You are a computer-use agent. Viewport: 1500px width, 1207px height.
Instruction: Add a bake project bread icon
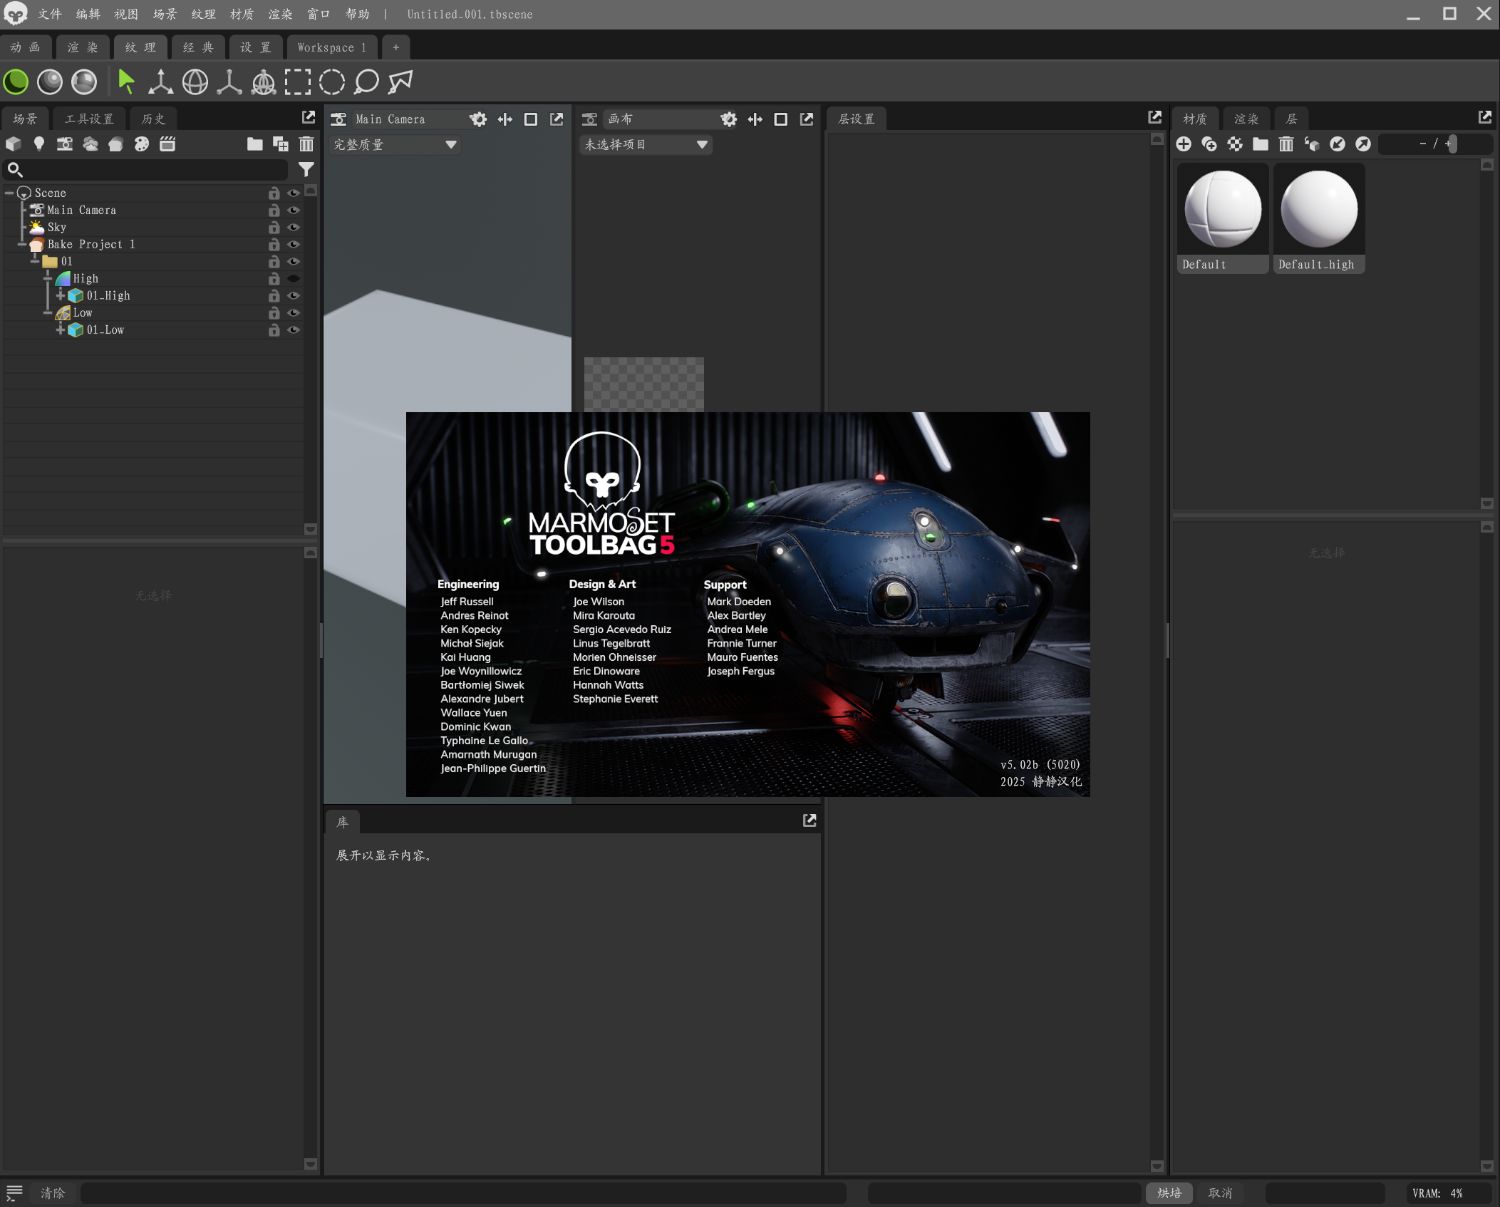coord(116,144)
